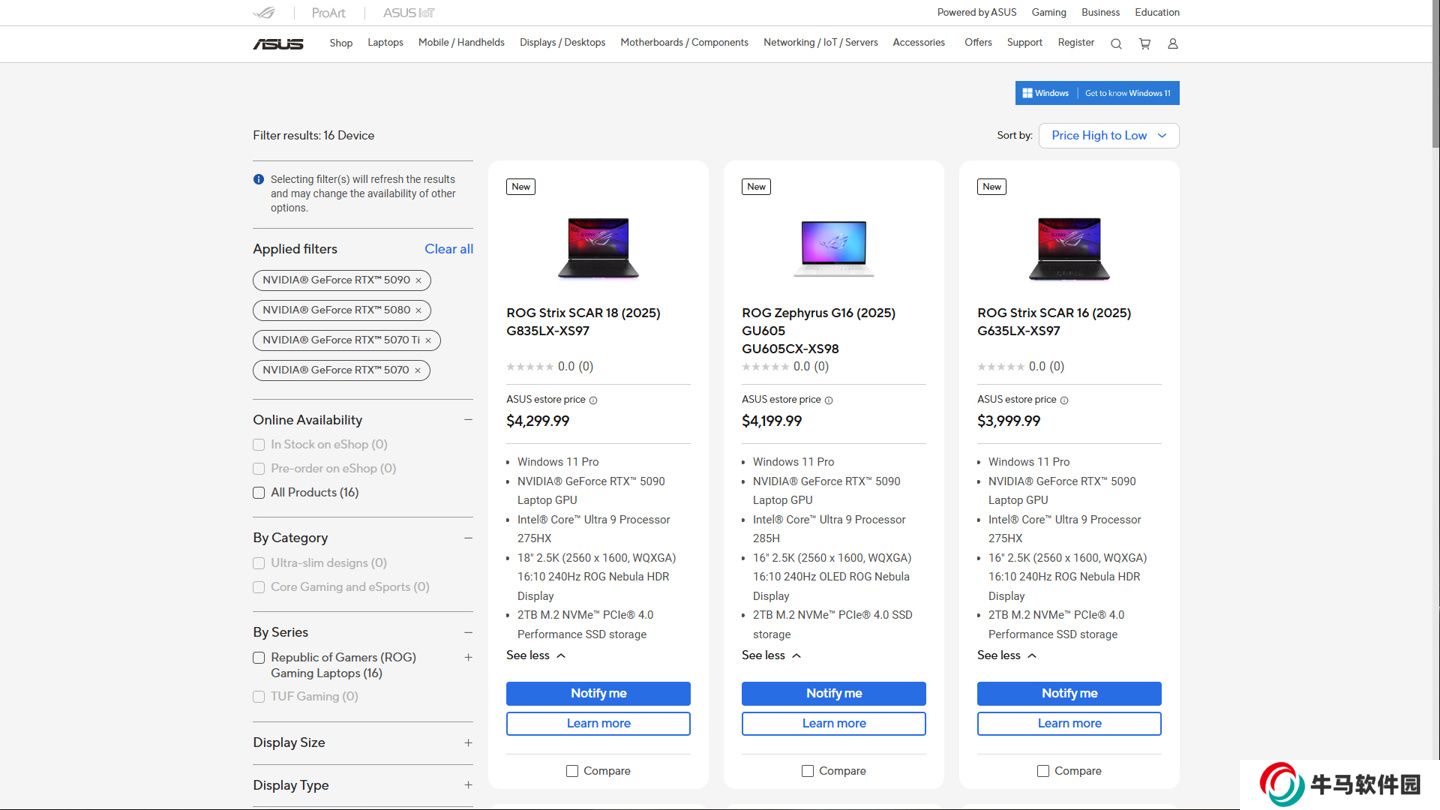Image resolution: width=1440 pixels, height=810 pixels.
Task: Collapse the Online Availability filter section
Action: [468, 420]
